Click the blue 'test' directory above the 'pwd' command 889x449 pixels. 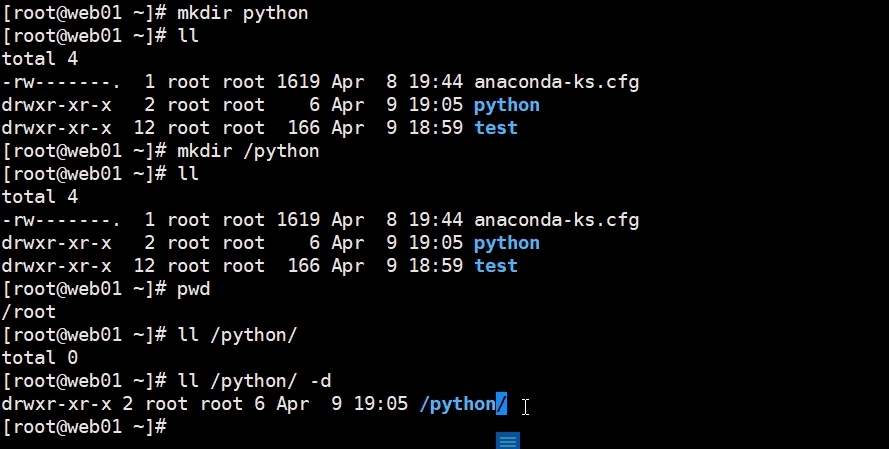[x=496, y=266]
